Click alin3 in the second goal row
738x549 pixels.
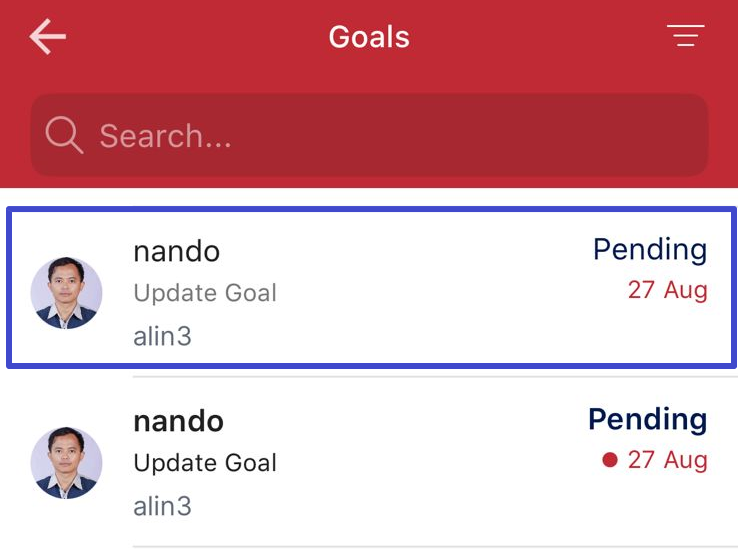pyautogui.click(x=162, y=506)
